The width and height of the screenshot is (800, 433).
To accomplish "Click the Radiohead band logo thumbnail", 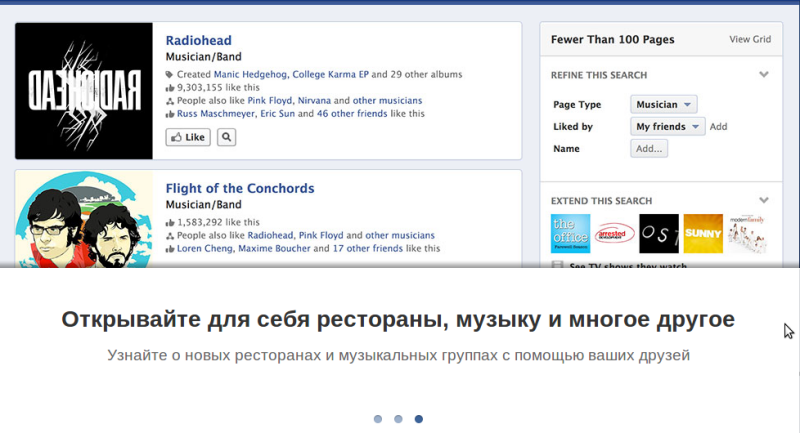I will click(84, 91).
